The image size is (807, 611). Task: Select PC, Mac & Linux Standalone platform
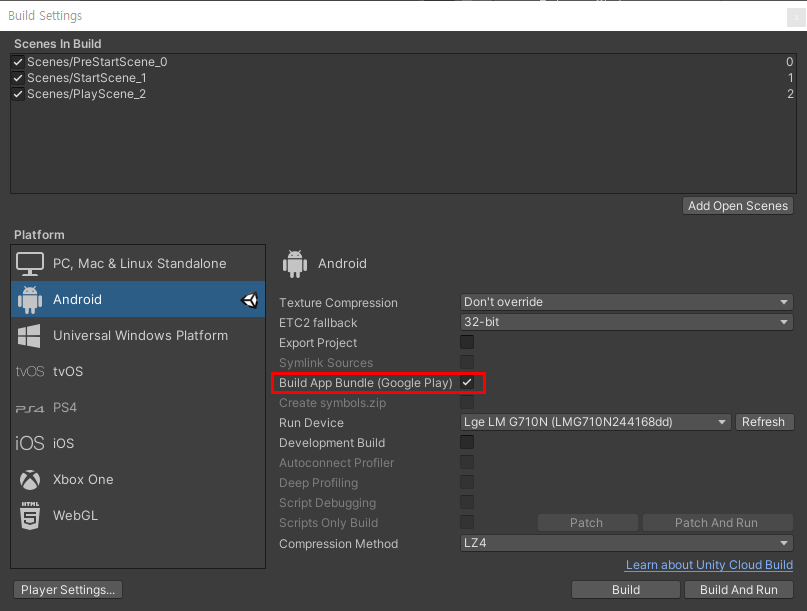coord(138,264)
